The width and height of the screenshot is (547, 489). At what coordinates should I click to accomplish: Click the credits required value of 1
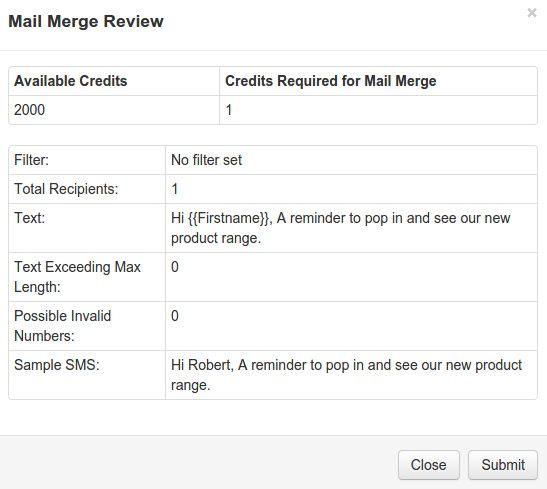coord(229,110)
